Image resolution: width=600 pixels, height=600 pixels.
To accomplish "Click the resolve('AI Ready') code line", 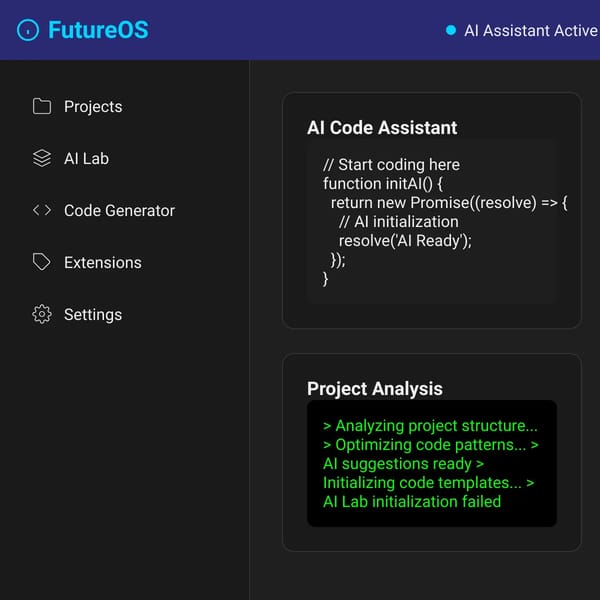I will coord(406,241).
